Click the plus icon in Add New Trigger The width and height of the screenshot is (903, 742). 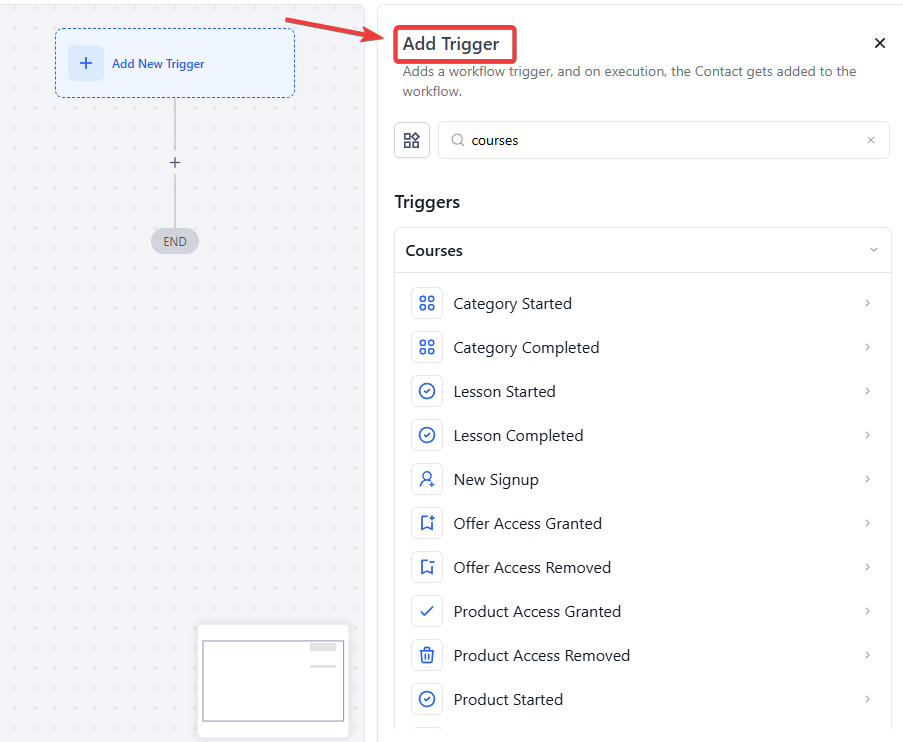coord(86,63)
